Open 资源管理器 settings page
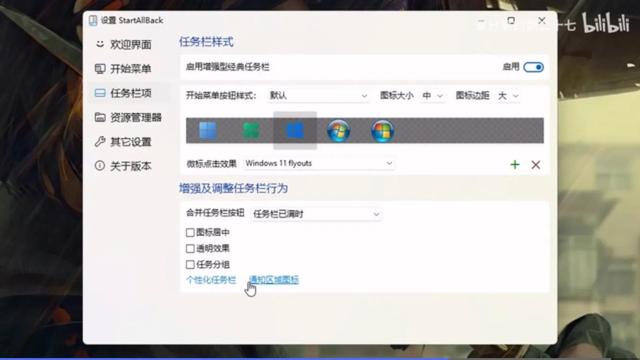 129,118
